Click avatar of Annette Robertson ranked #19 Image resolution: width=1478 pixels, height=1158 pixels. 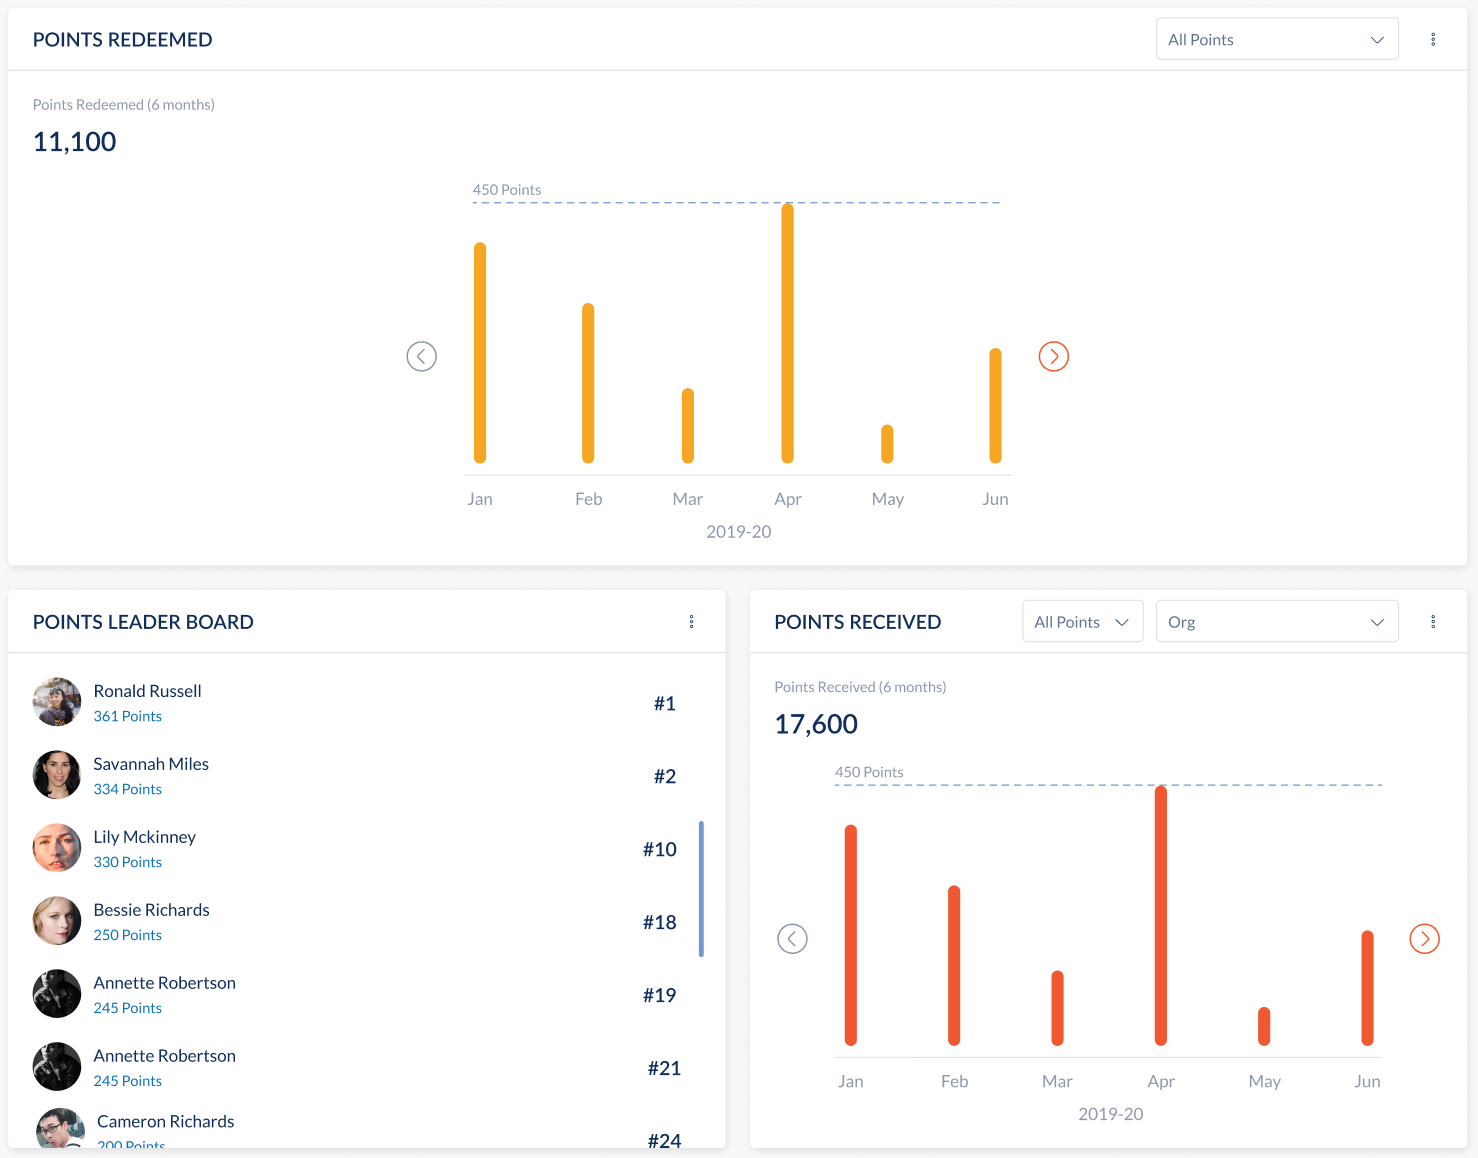(57, 994)
